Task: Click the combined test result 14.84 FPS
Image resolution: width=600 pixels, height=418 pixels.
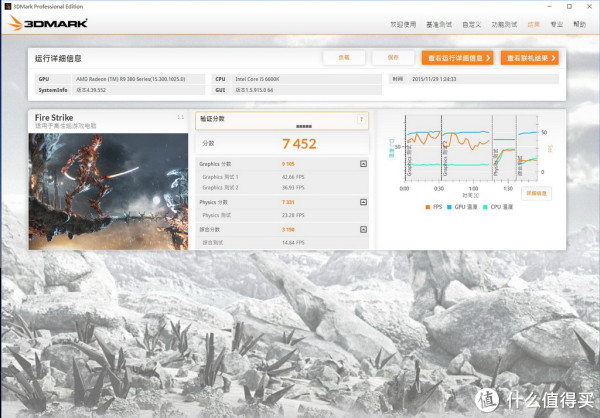Action: (293, 243)
